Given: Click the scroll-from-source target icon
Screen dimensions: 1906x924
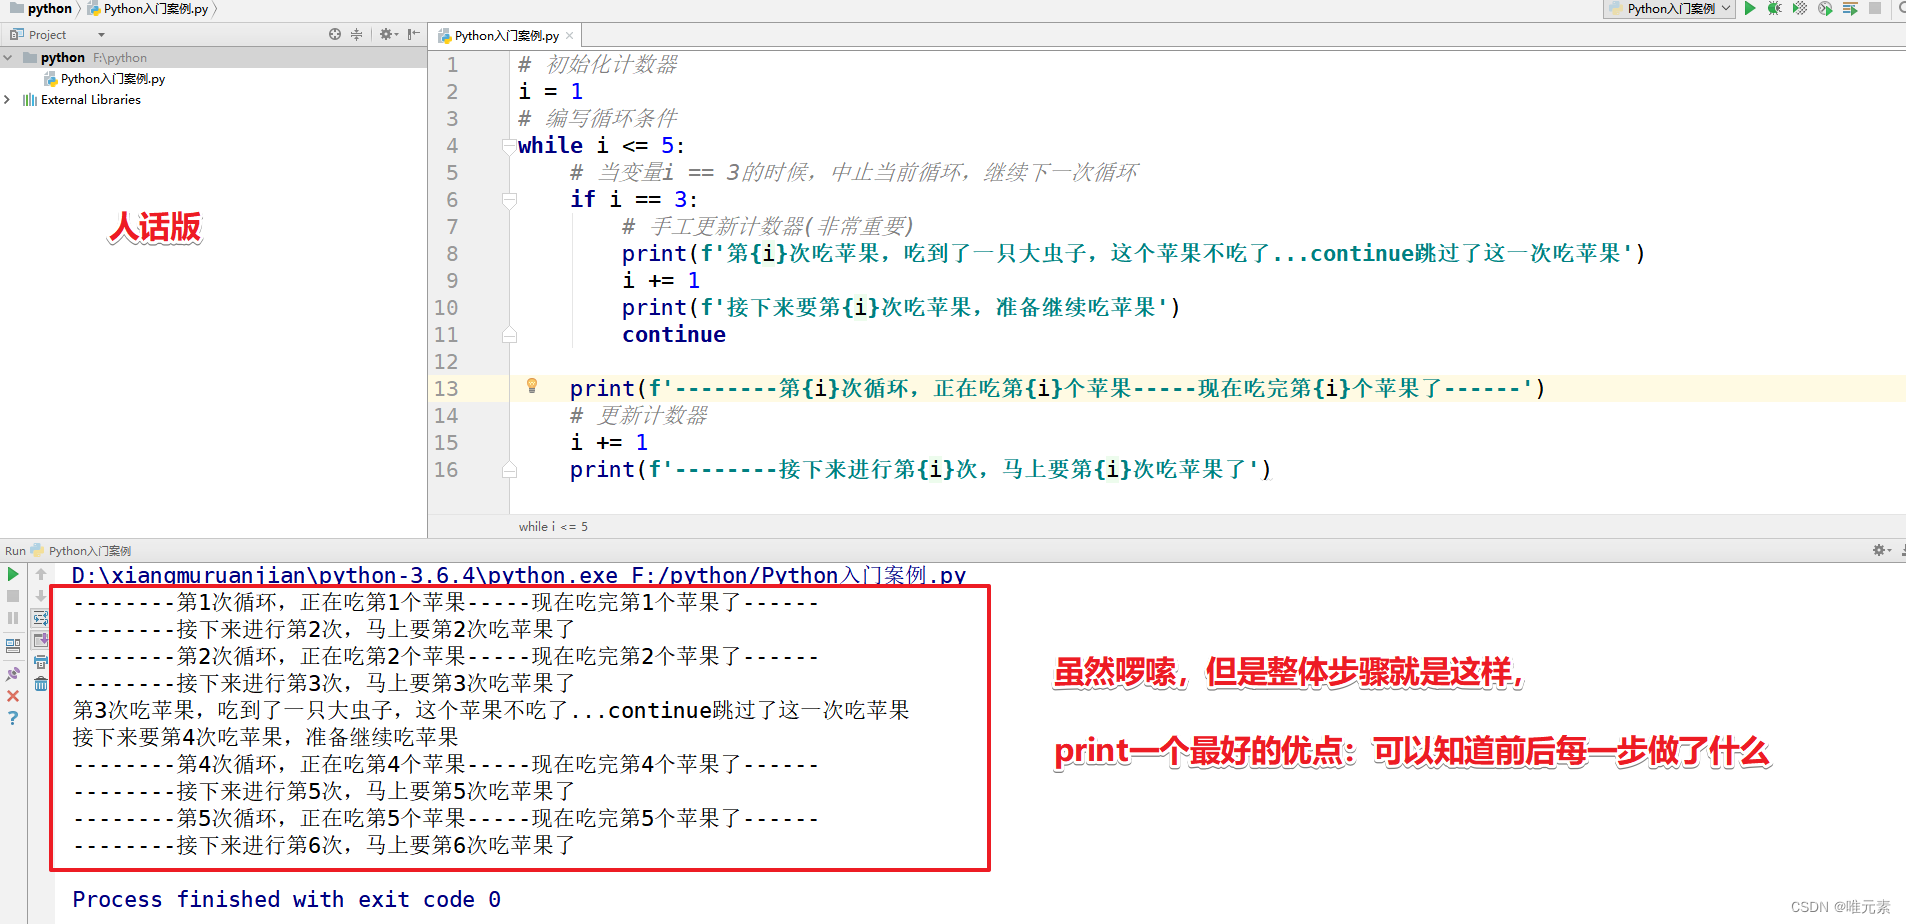Looking at the screenshot, I should click(x=335, y=34).
